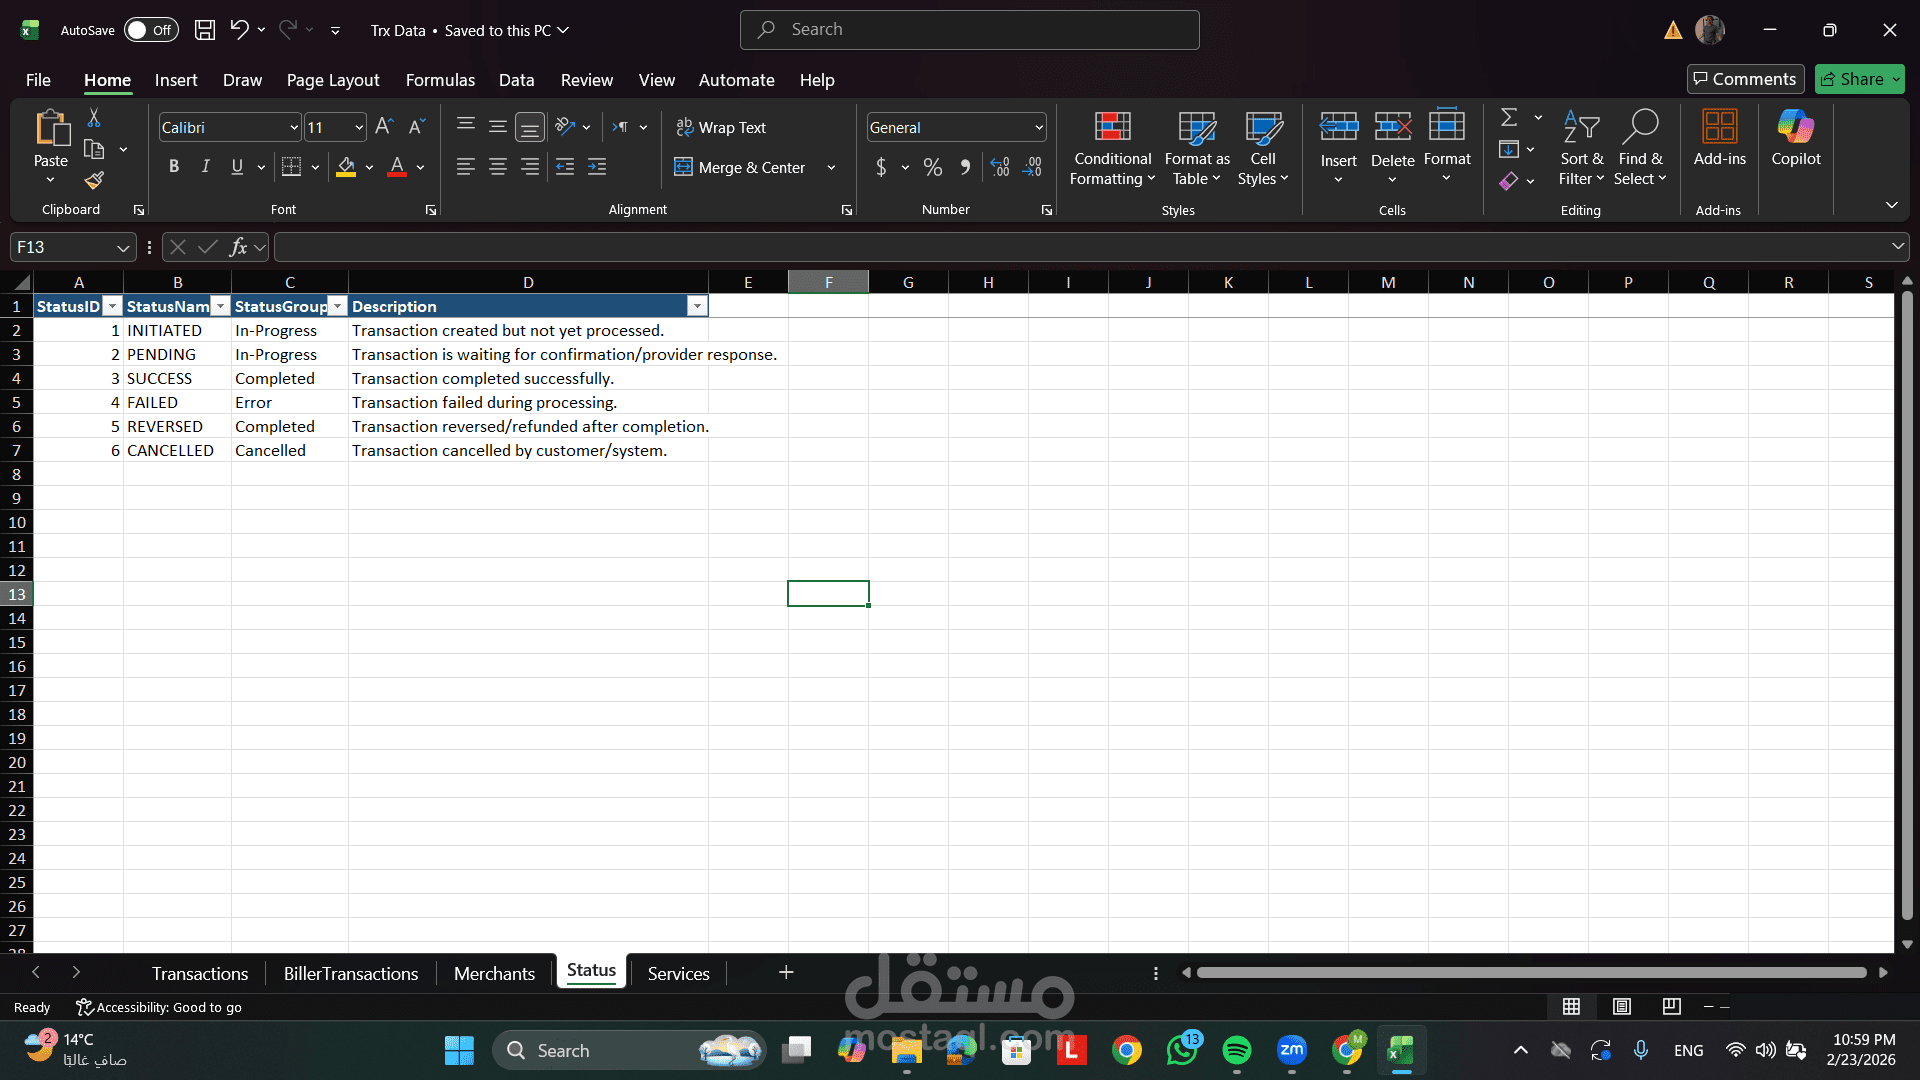The width and height of the screenshot is (1920, 1080).
Task: Expand the font name Calibri dropdown
Action: (294, 128)
